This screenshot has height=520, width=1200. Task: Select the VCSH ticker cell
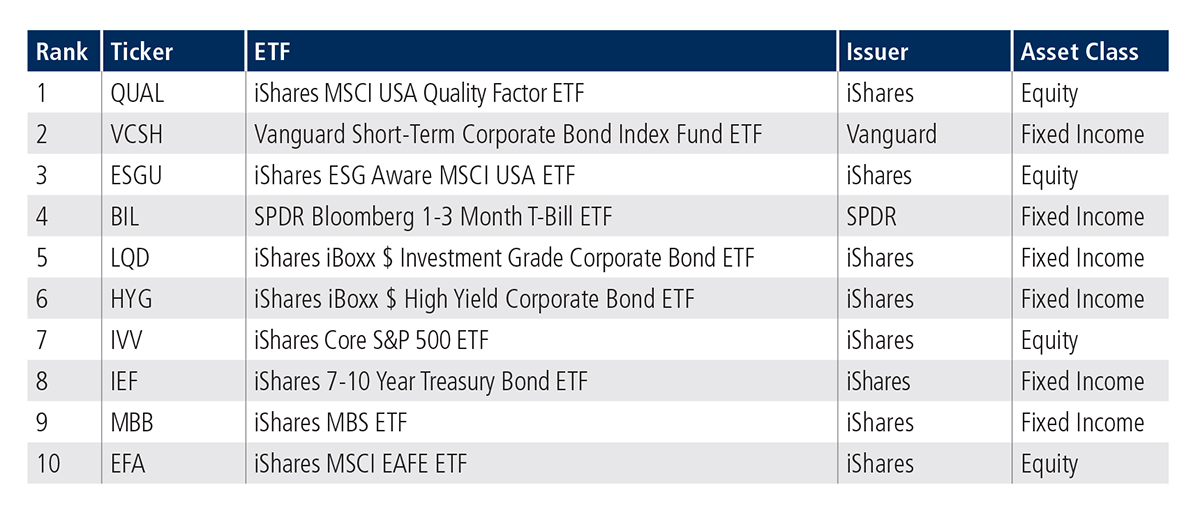pos(138,135)
